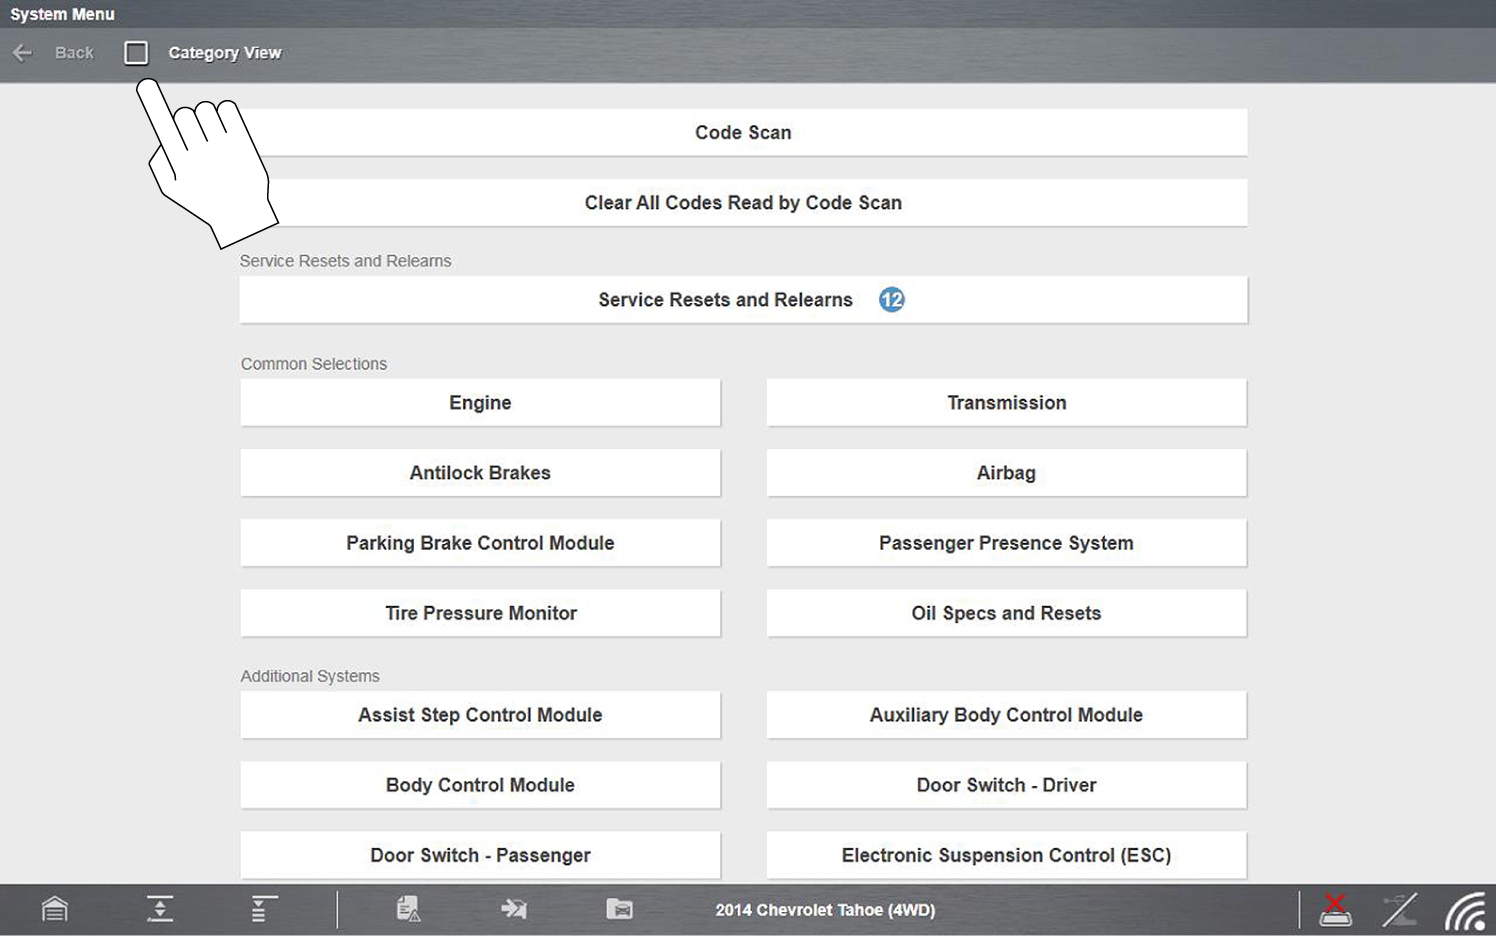Click the arrow-into-box icon in bottom toolbar
This screenshot has width=1496, height=936.
[x=514, y=909]
